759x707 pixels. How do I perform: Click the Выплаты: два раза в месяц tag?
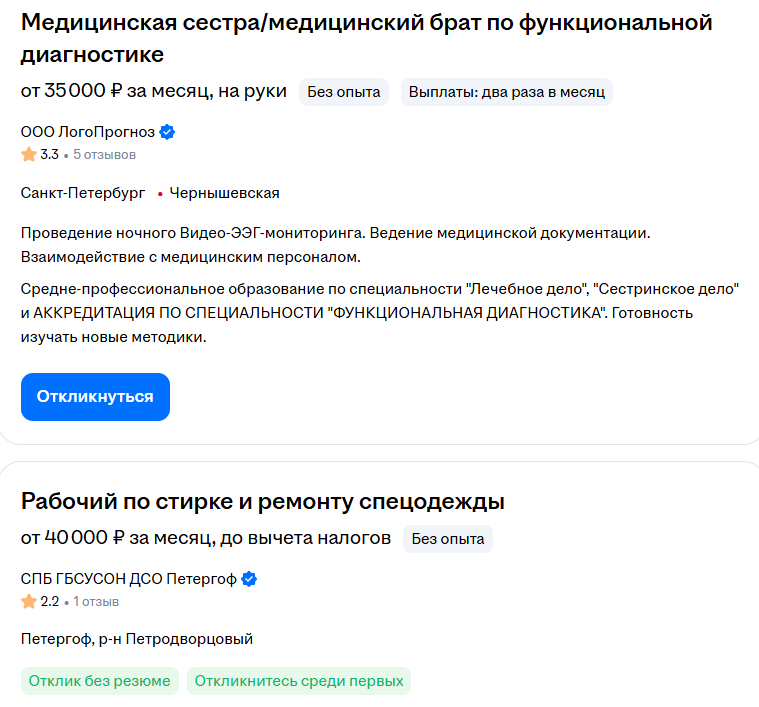click(x=507, y=92)
